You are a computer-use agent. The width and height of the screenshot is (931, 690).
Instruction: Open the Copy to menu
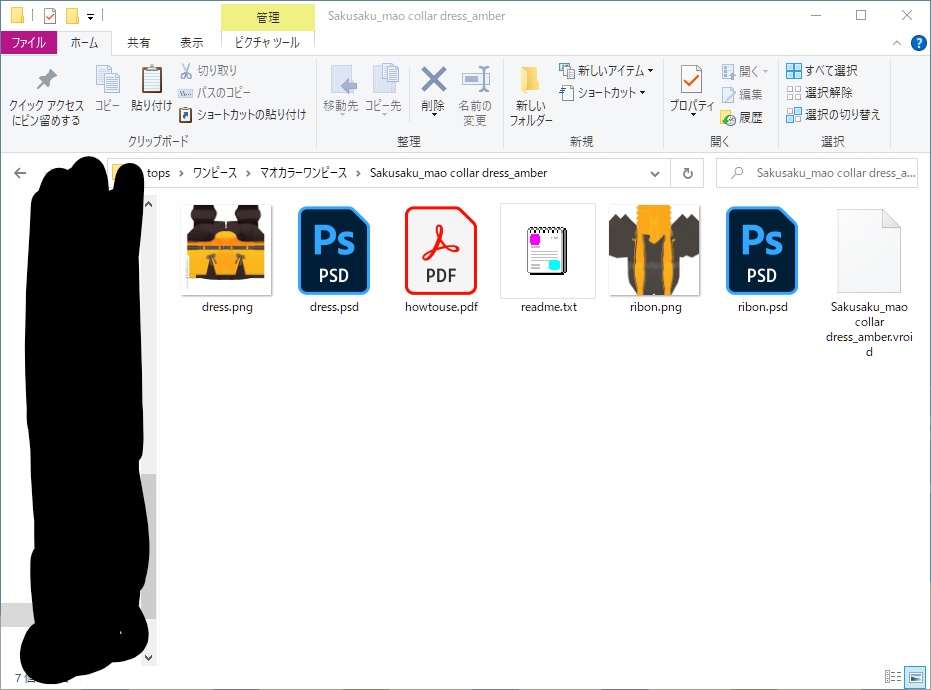(383, 89)
